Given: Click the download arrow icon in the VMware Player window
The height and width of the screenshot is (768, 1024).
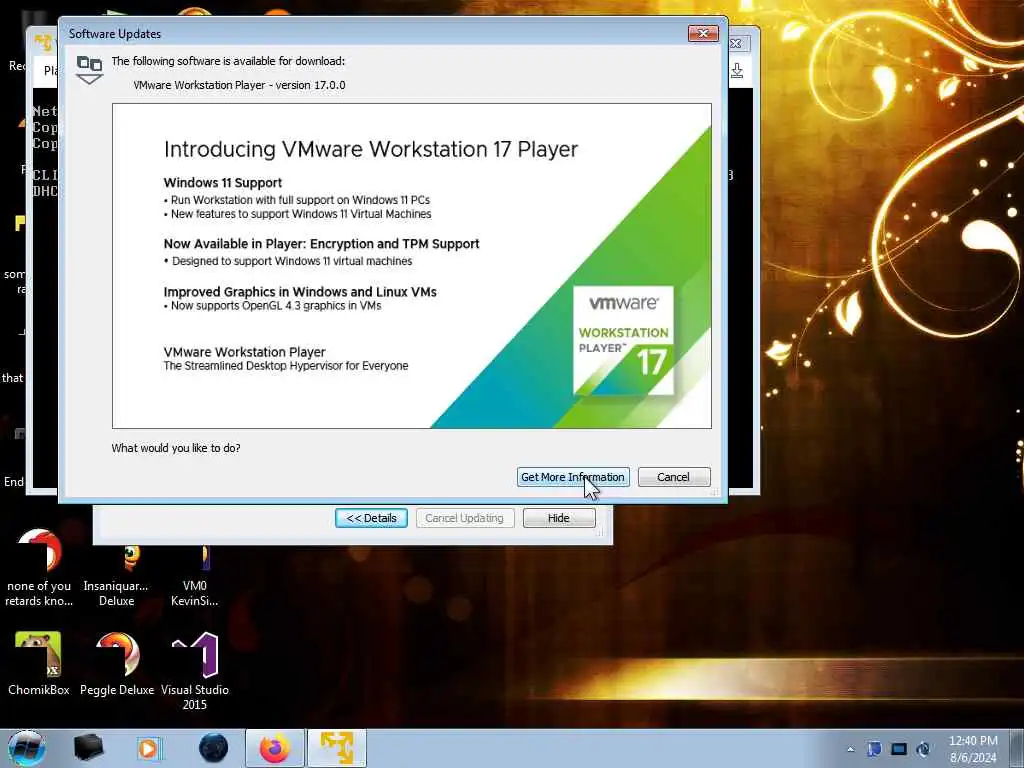Looking at the screenshot, I should pyautogui.click(x=737, y=70).
